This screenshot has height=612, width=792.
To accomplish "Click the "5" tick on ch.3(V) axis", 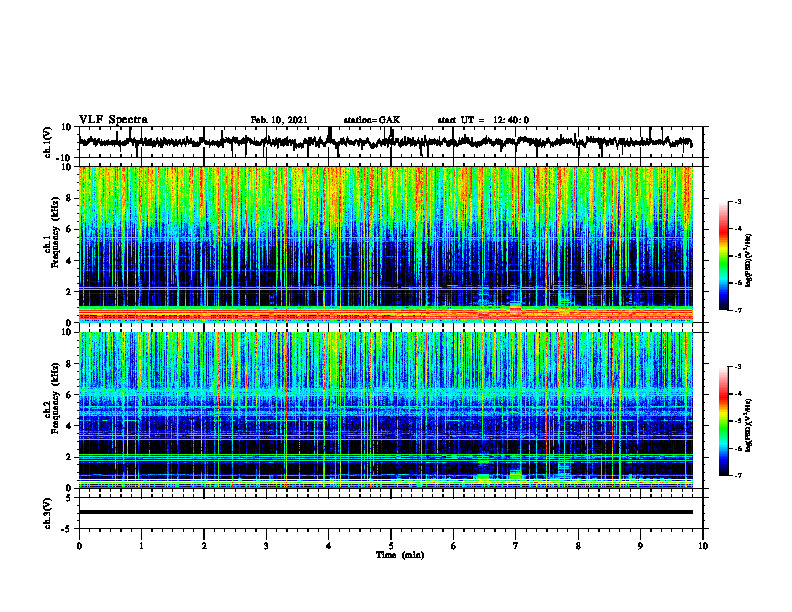I will [x=70, y=498].
